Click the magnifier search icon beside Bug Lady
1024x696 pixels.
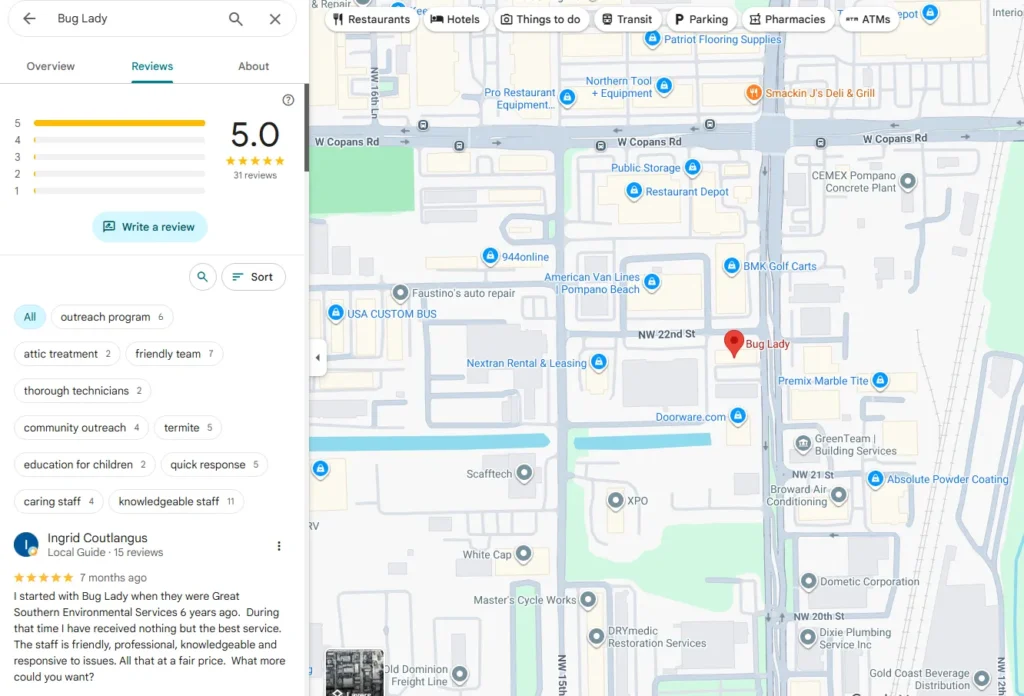click(236, 19)
